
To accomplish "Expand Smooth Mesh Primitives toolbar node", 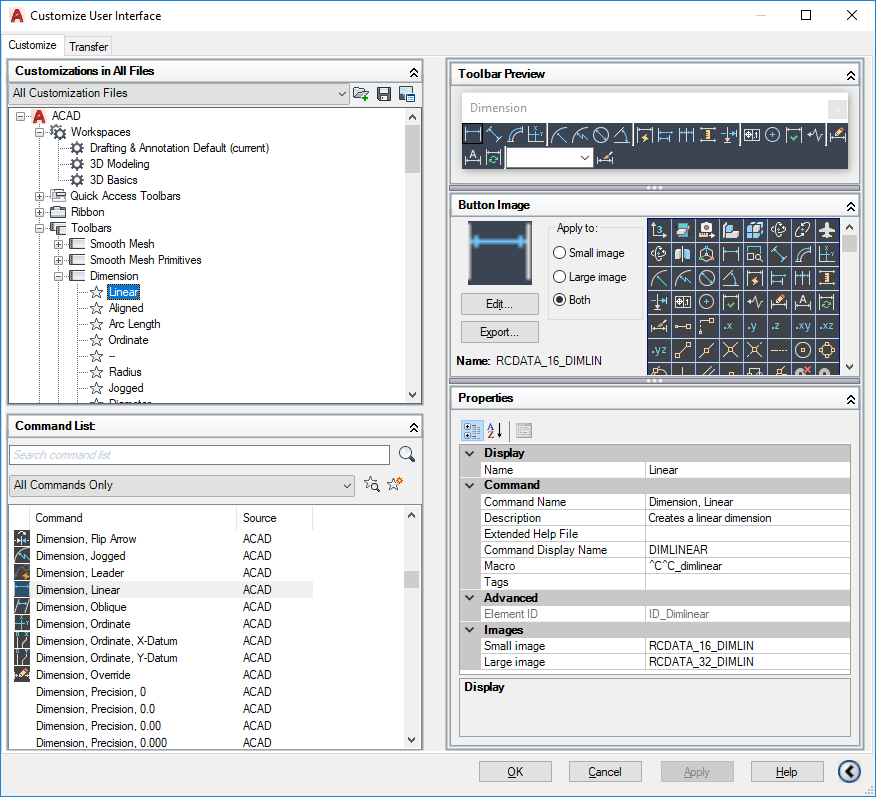I will click(x=58, y=260).
